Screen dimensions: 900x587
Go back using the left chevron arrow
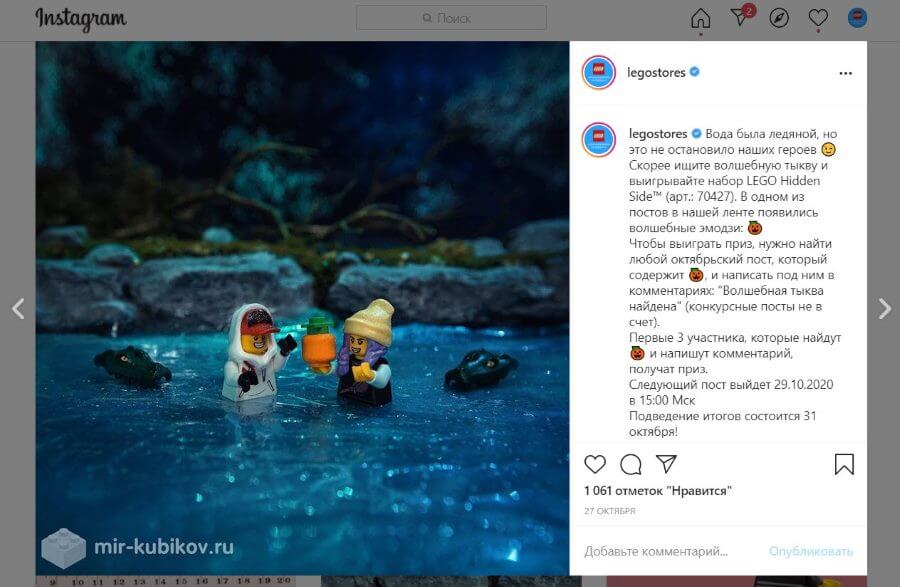[x=16, y=310]
